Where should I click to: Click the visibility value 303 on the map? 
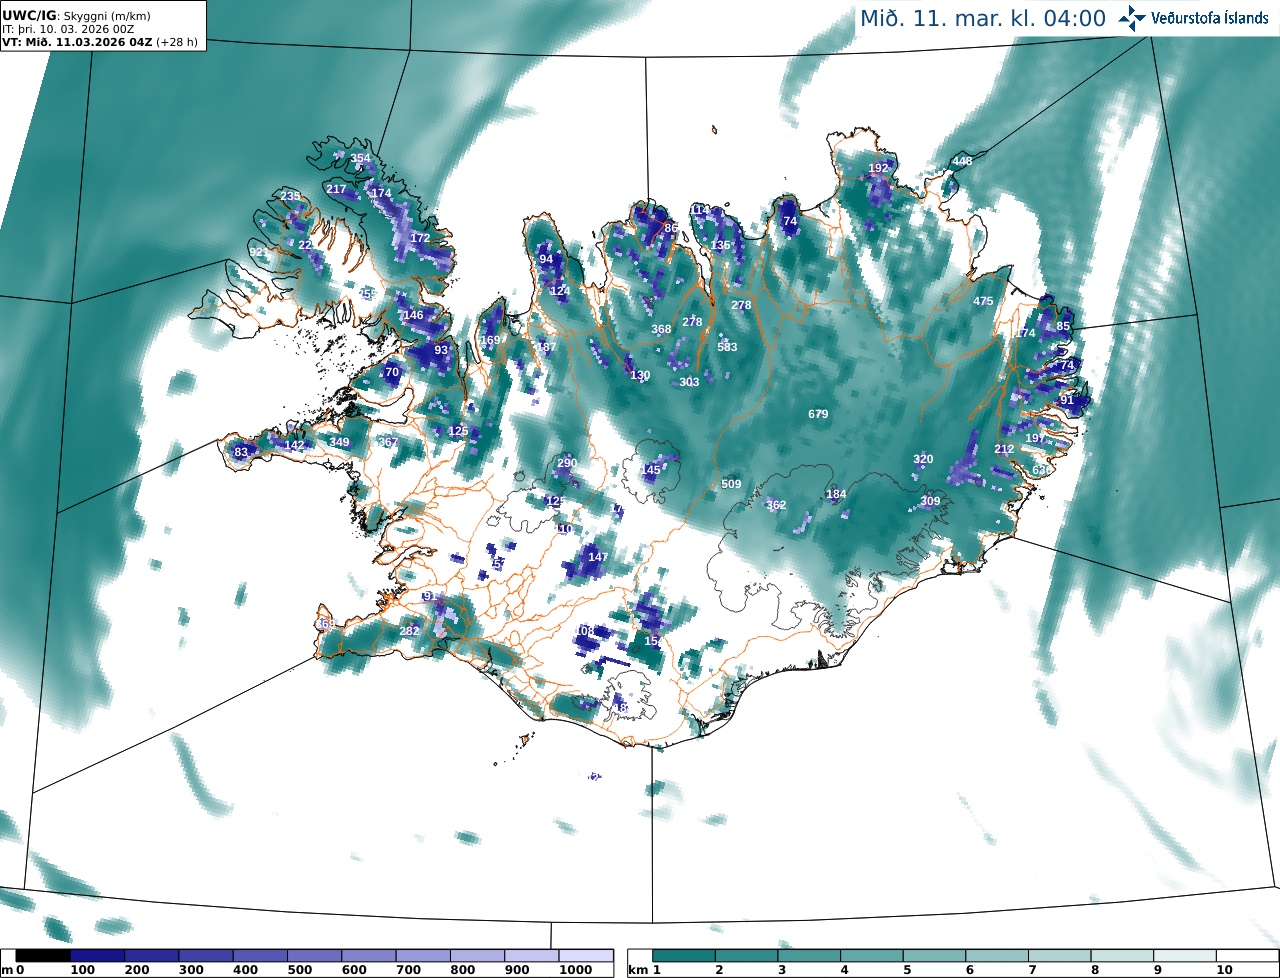pyautogui.click(x=689, y=382)
